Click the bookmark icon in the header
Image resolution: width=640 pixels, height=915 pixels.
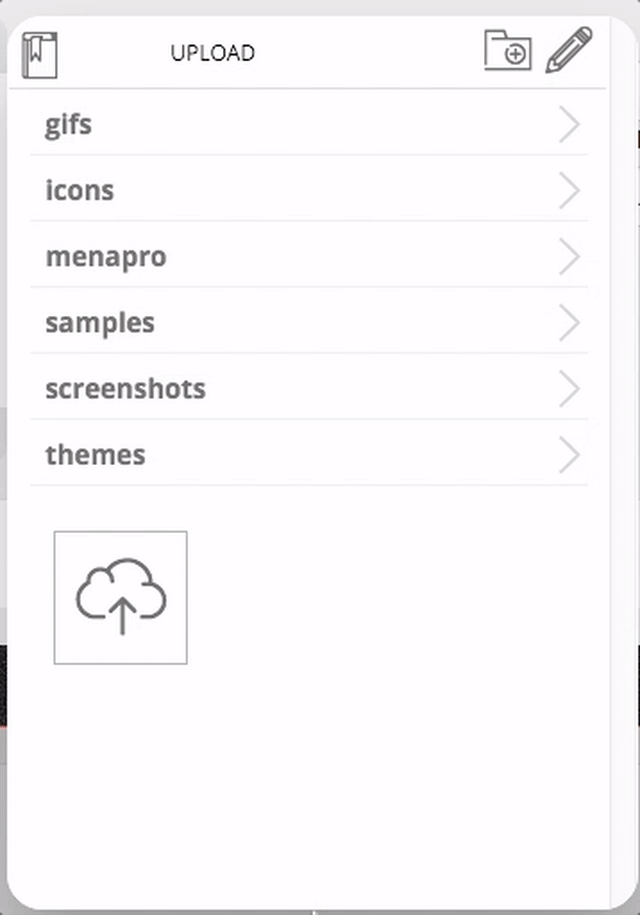pos(40,54)
